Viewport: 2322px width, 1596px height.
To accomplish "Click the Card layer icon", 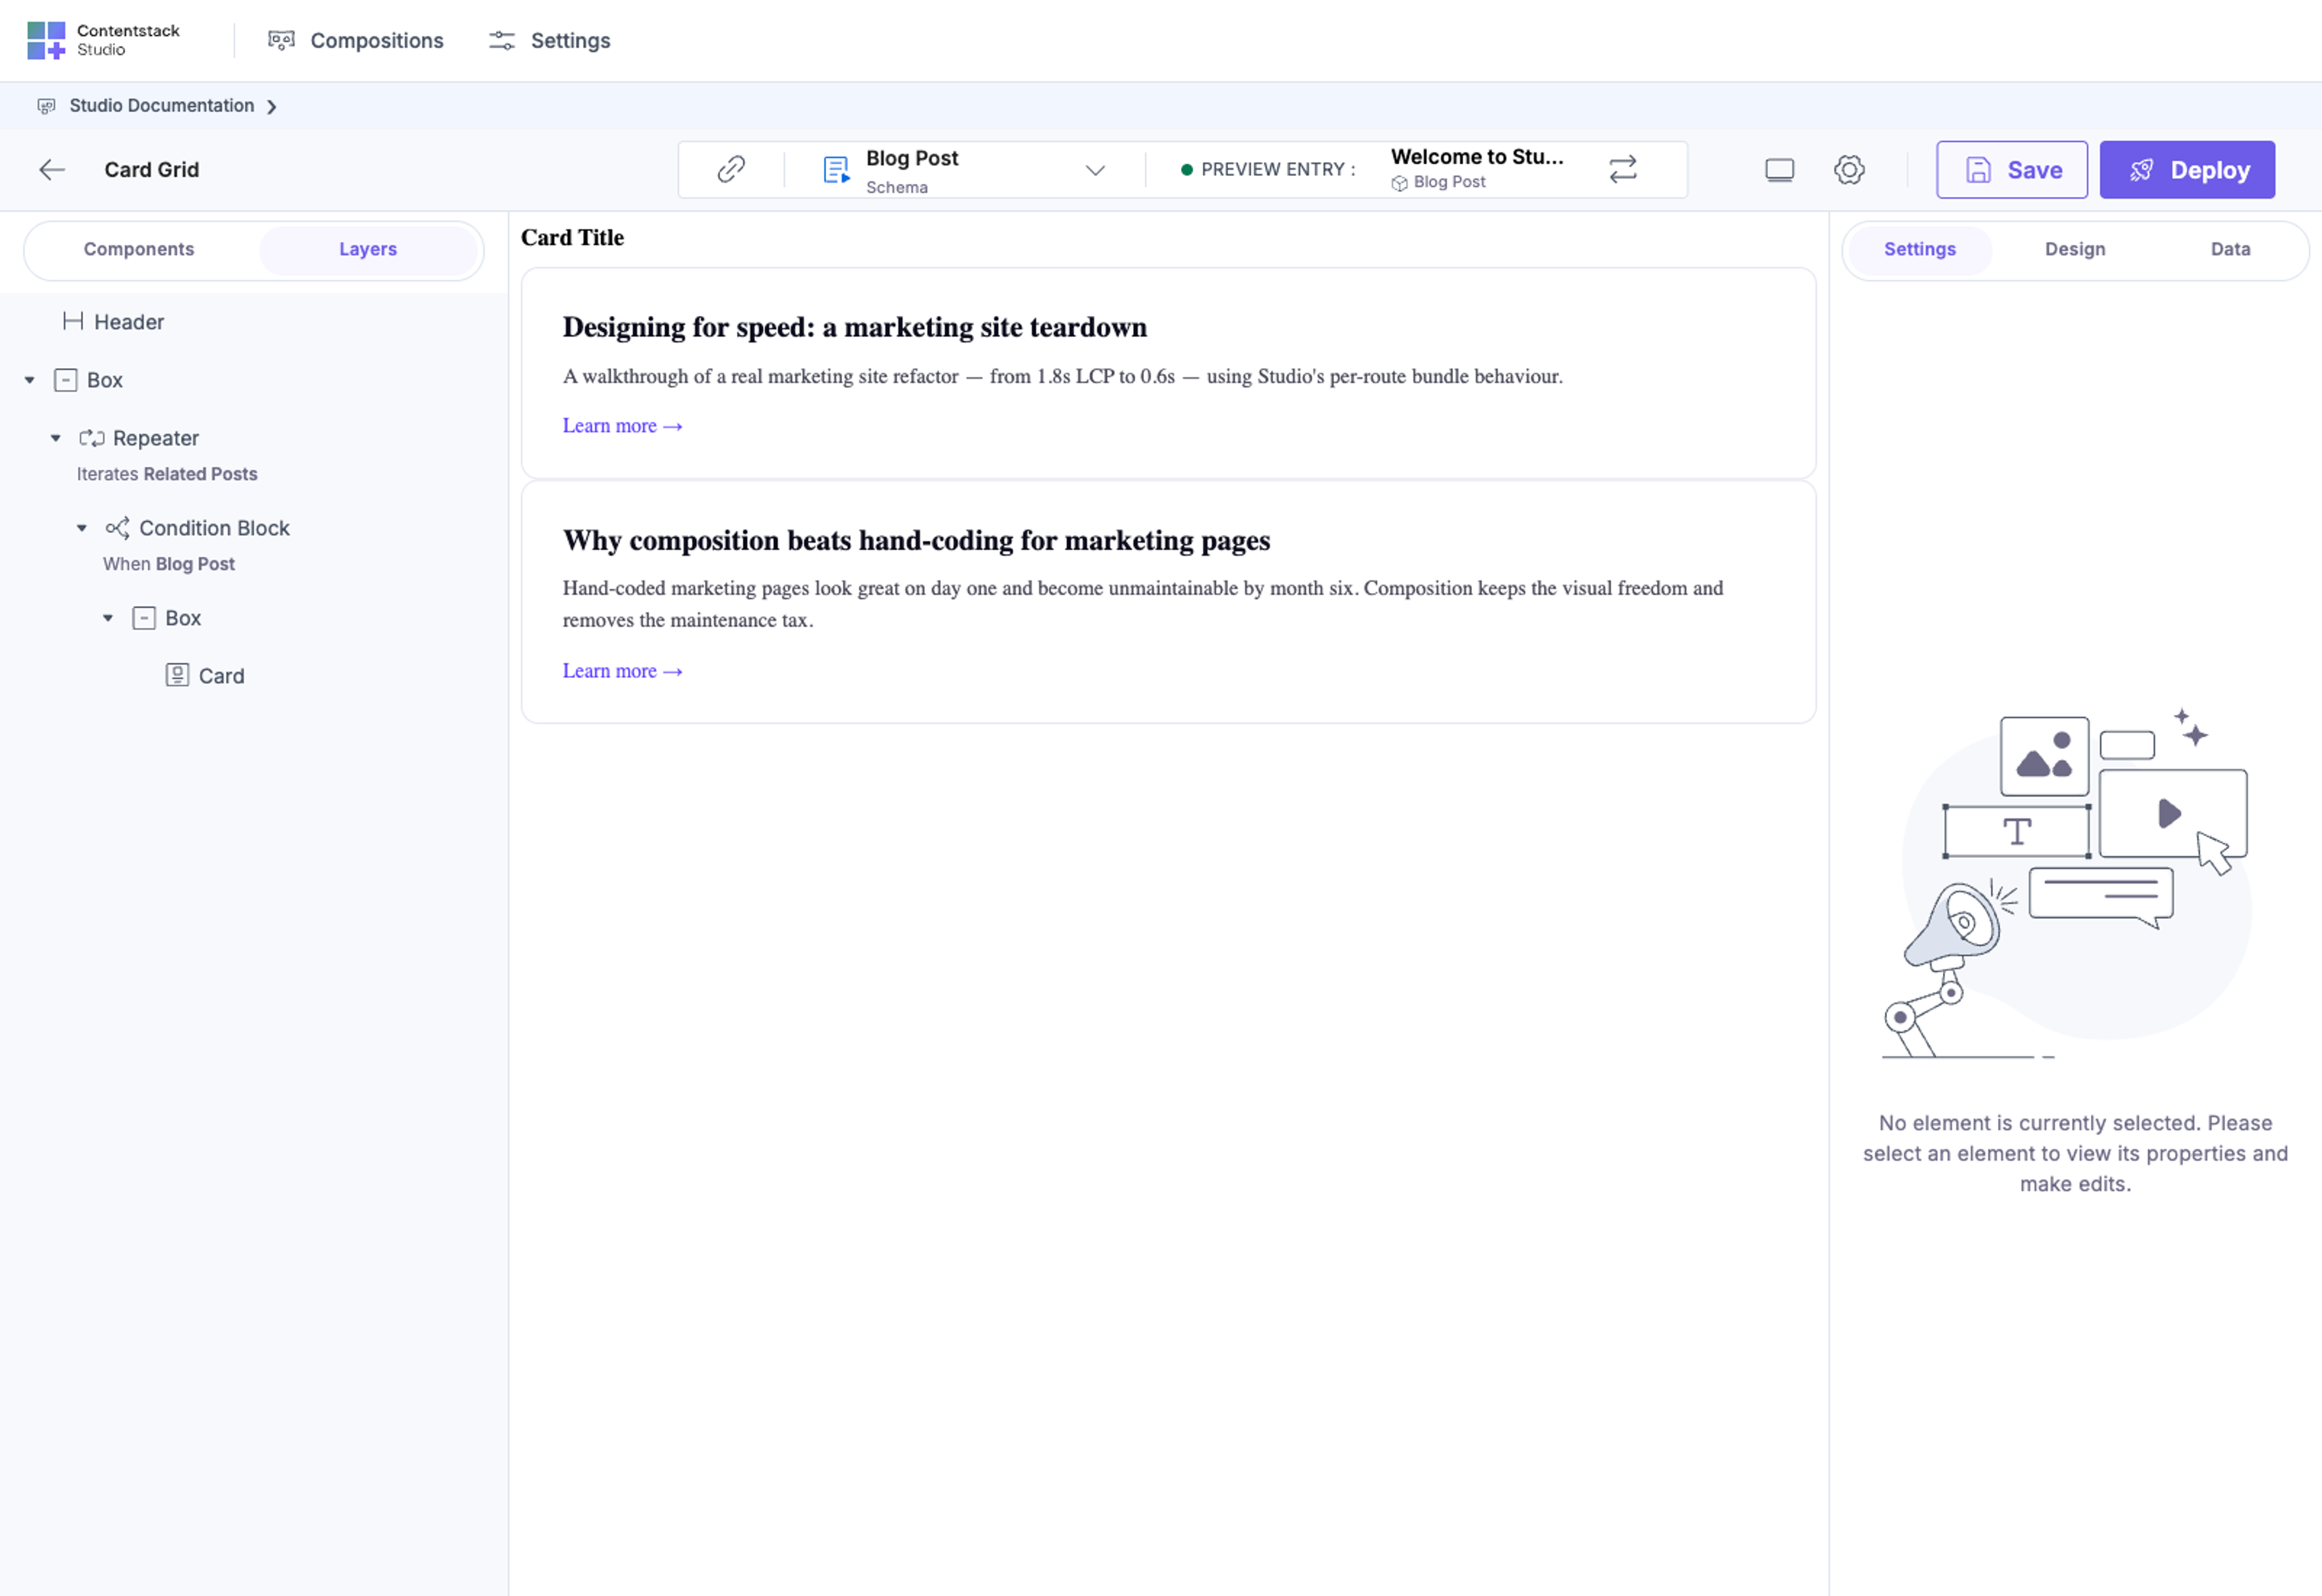I will click(177, 675).
